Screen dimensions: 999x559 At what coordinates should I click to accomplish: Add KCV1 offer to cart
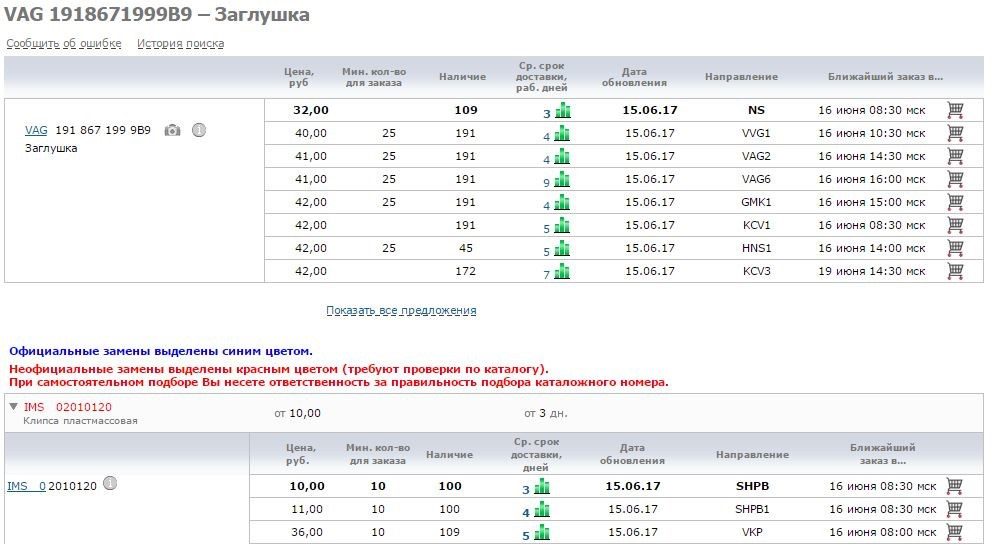click(954, 225)
